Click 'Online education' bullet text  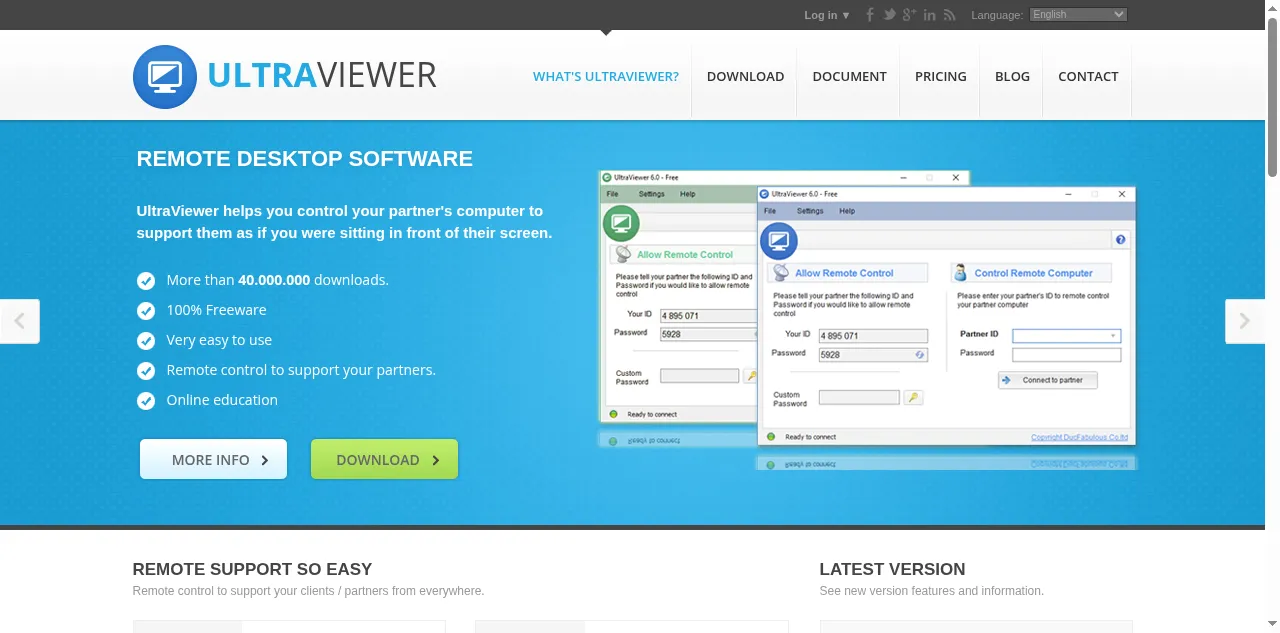[222, 400]
